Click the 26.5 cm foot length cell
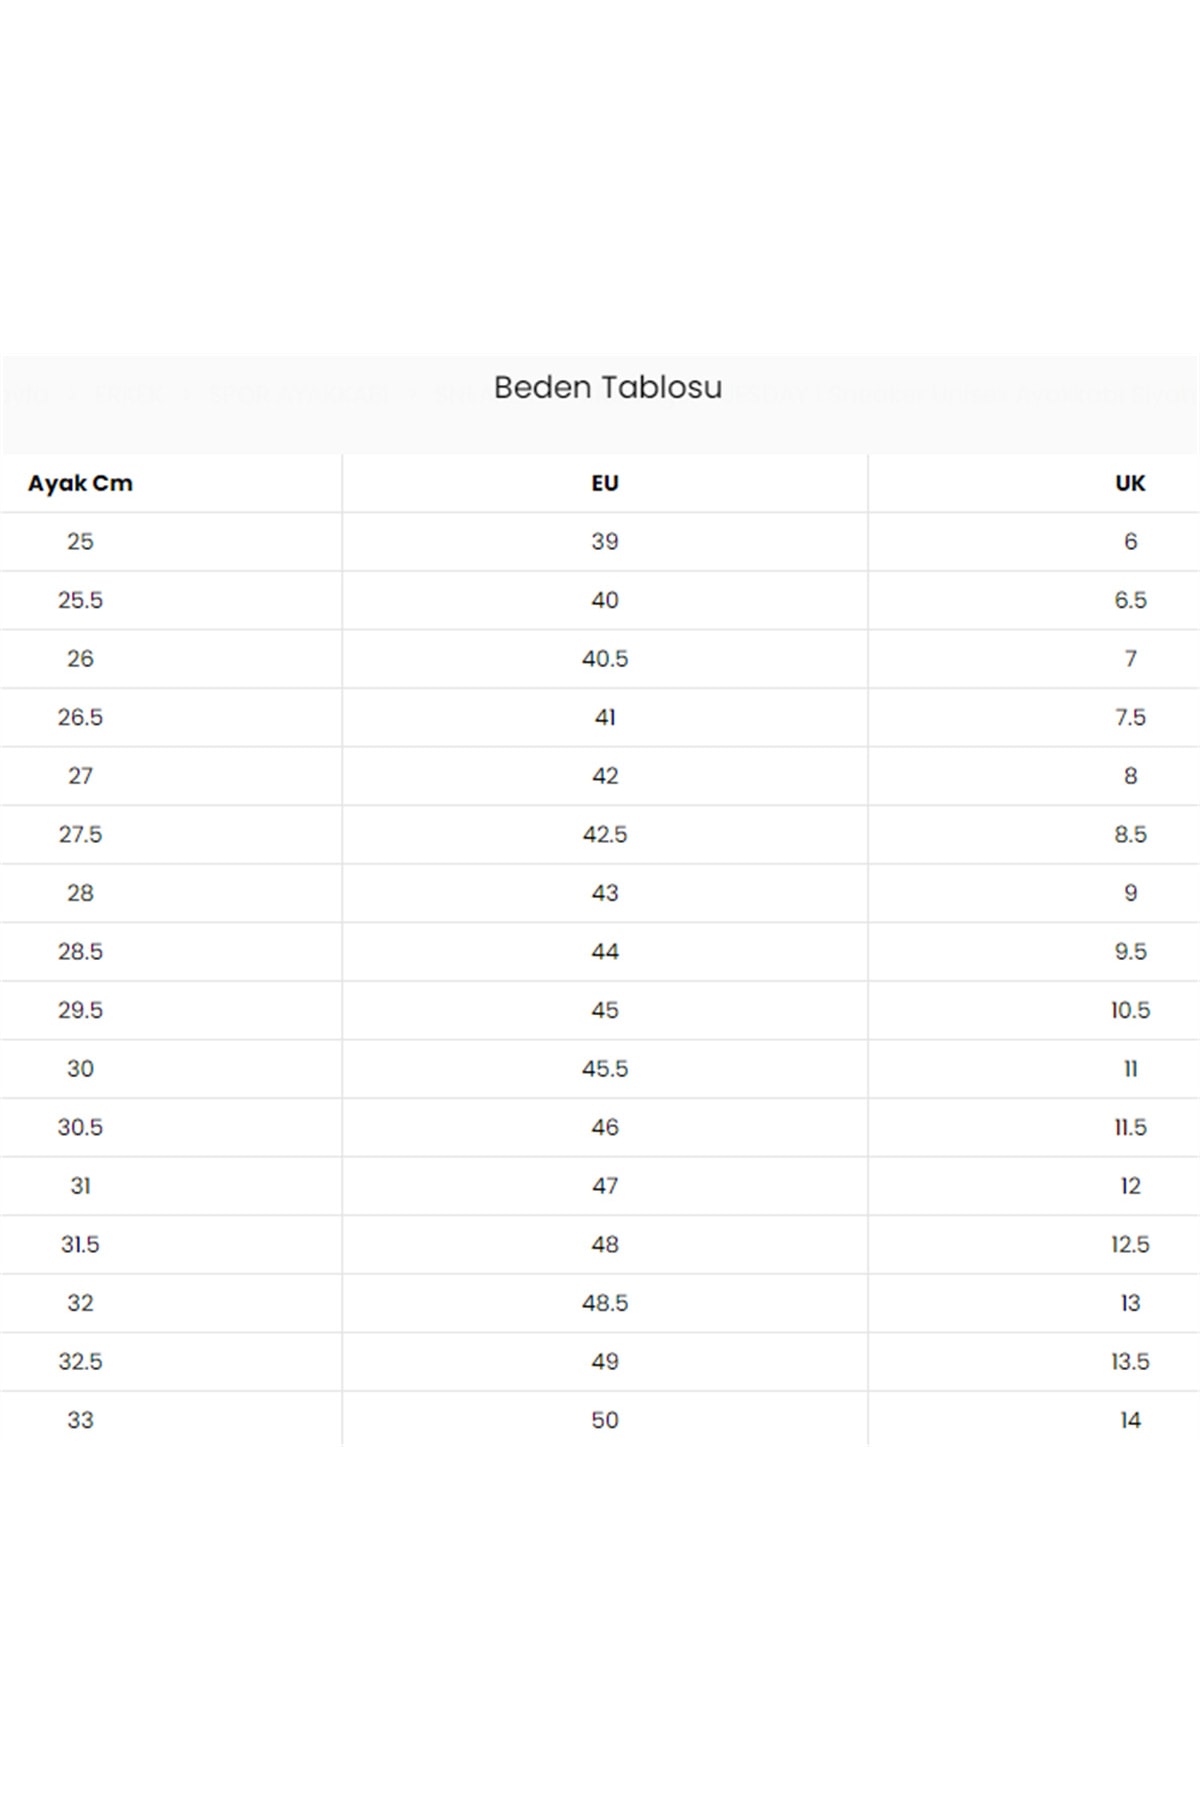This screenshot has width=1200, height=1800. tap(80, 717)
